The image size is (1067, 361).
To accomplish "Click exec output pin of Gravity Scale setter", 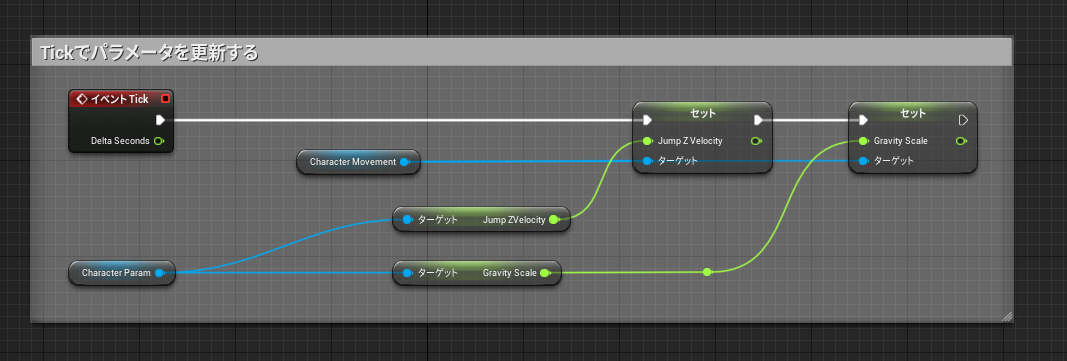I will click(x=963, y=120).
